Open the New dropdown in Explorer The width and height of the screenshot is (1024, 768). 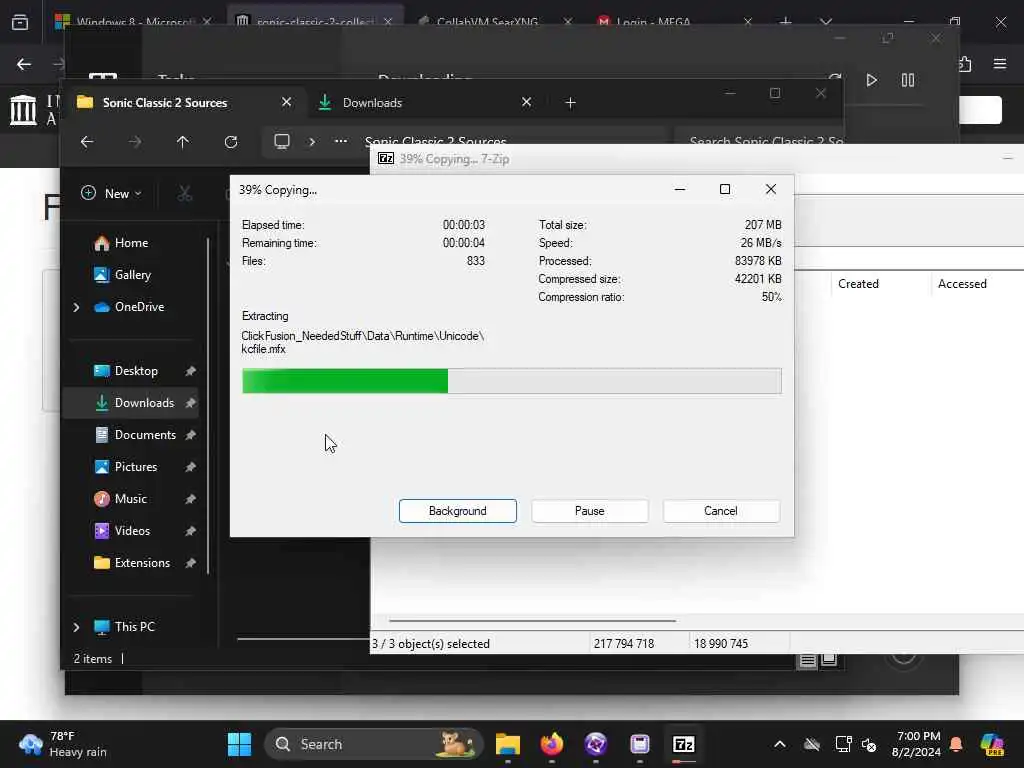point(111,193)
